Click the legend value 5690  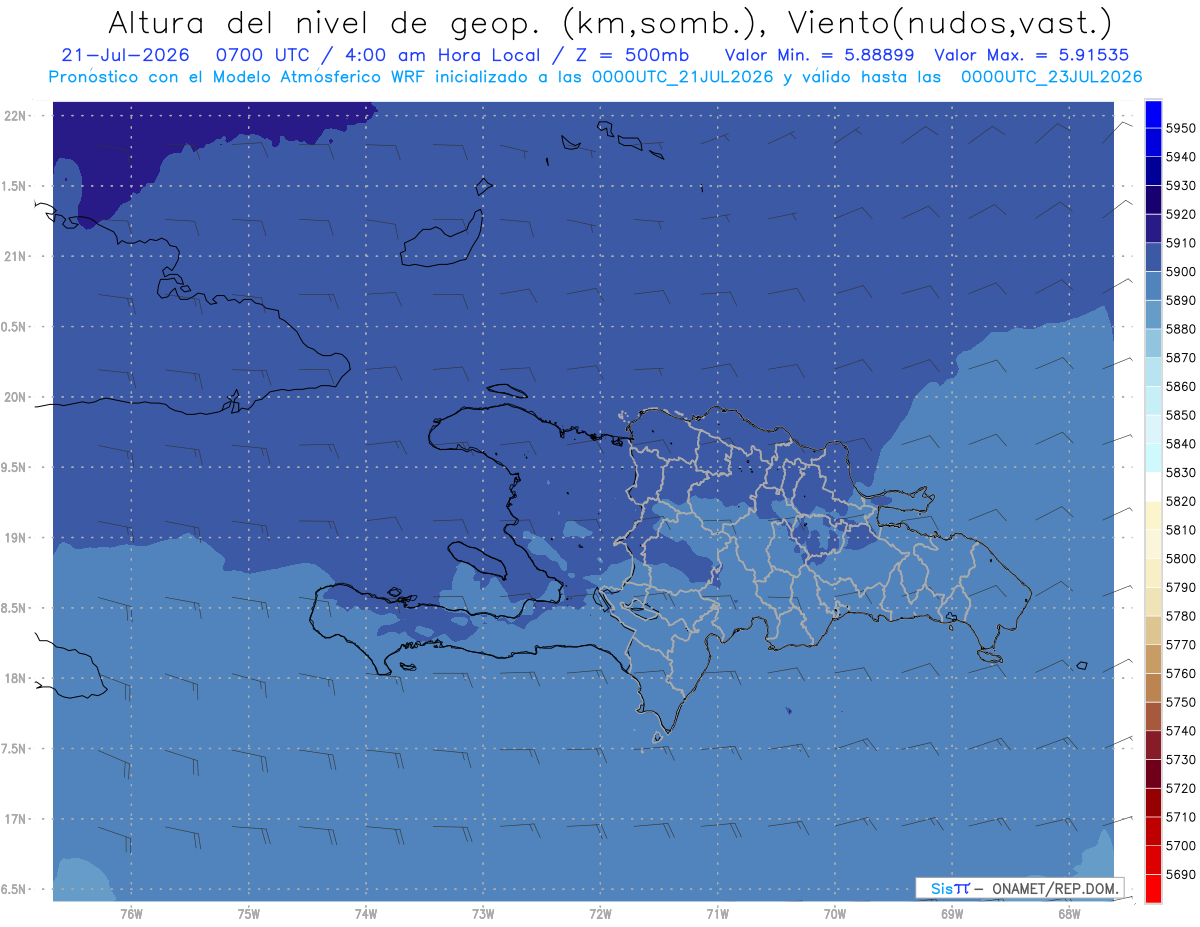click(1180, 874)
